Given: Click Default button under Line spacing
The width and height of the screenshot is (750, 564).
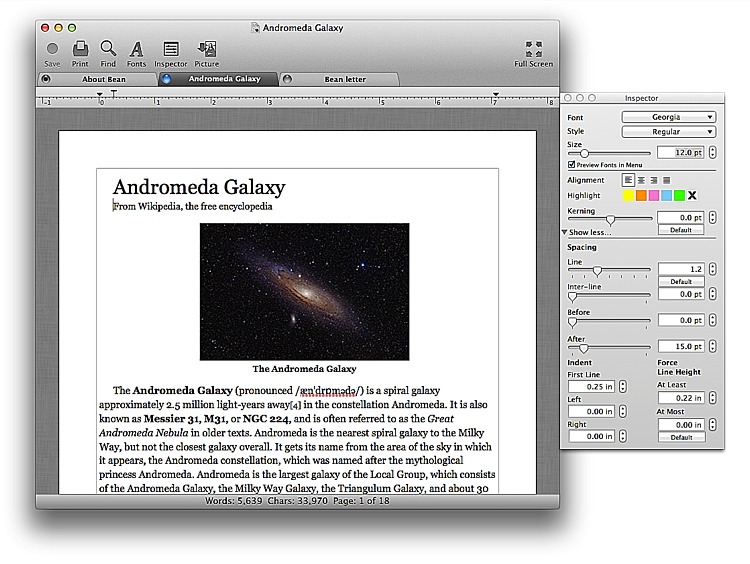Looking at the screenshot, I should (681, 282).
